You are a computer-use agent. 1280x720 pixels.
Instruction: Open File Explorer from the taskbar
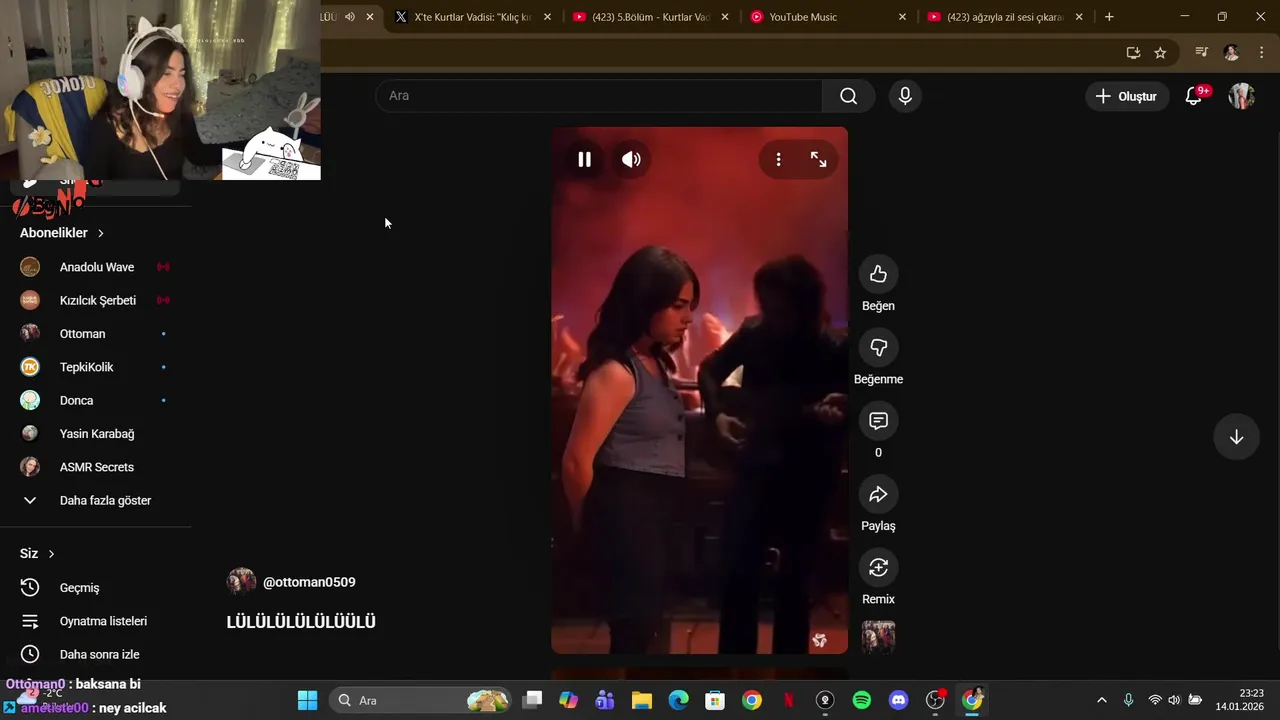[x=641, y=700]
